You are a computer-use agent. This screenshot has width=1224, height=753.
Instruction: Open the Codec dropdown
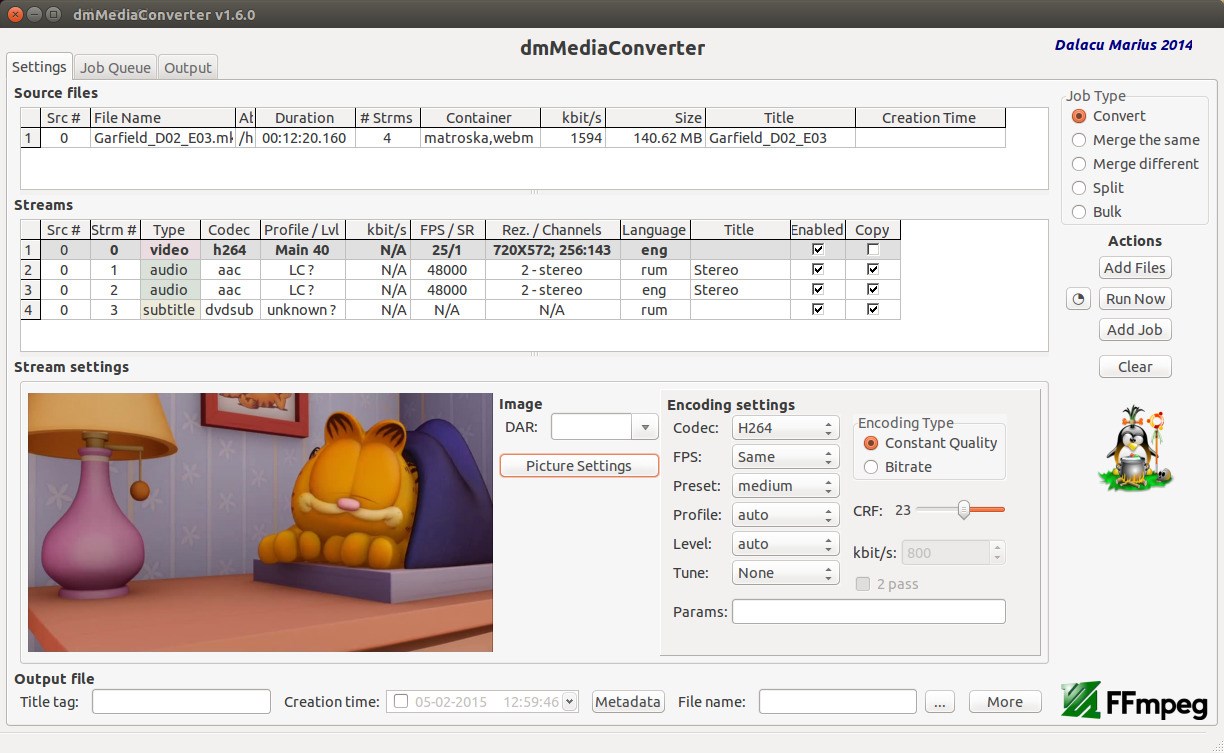click(785, 428)
